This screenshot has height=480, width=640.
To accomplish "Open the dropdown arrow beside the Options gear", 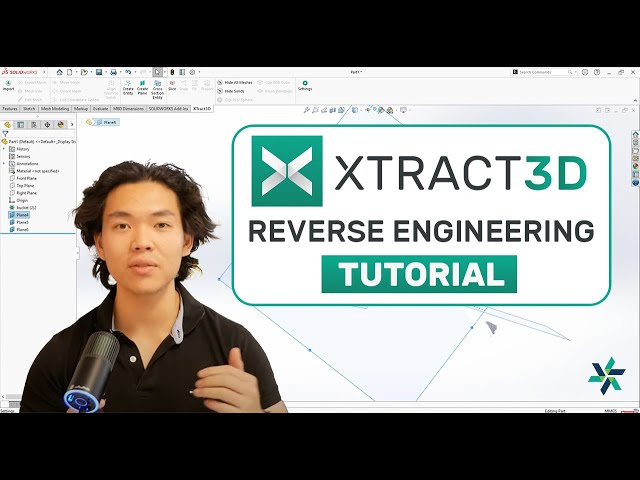I will click(199, 72).
